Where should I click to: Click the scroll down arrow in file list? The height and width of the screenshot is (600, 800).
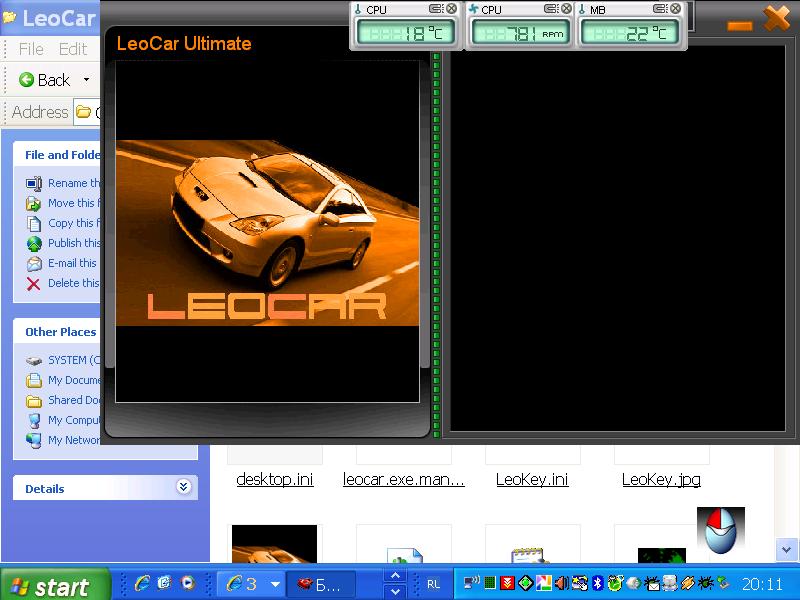(x=787, y=549)
